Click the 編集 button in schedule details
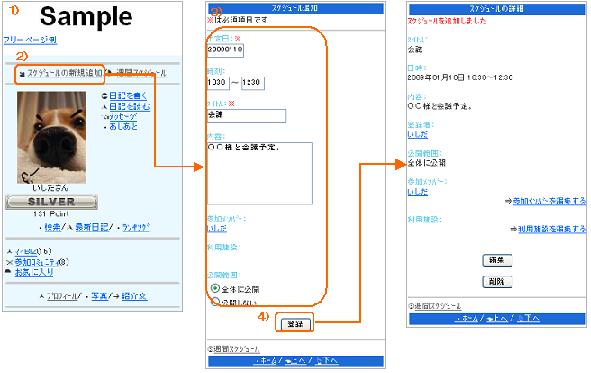Viewport: 591px width, 373px height. click(x=497, y=260)
